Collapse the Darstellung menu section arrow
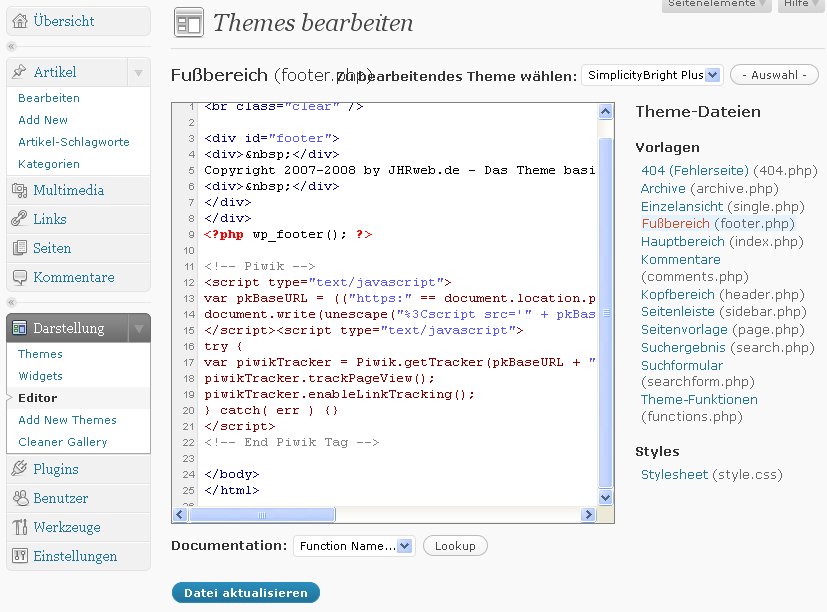 coord(139,329)
